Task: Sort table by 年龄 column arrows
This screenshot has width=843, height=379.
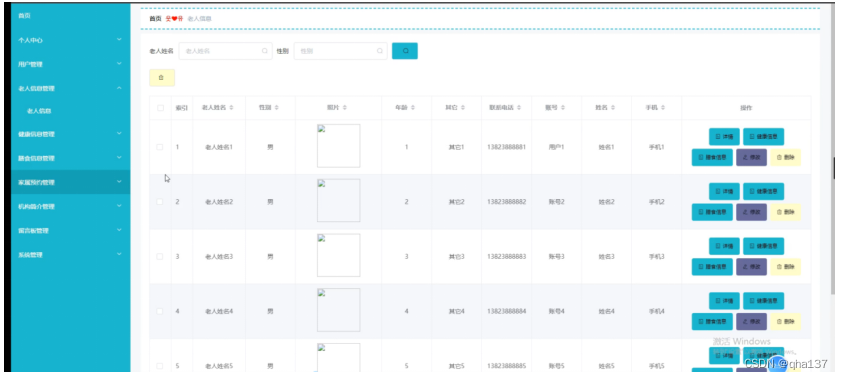Action: 413,108
